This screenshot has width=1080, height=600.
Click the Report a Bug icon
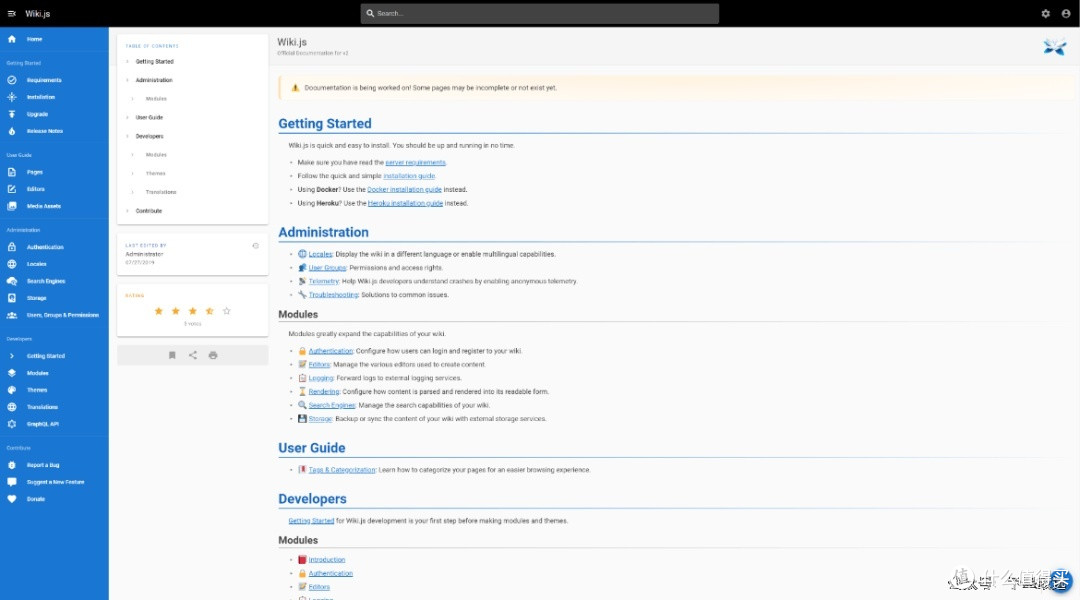(12, 465)
